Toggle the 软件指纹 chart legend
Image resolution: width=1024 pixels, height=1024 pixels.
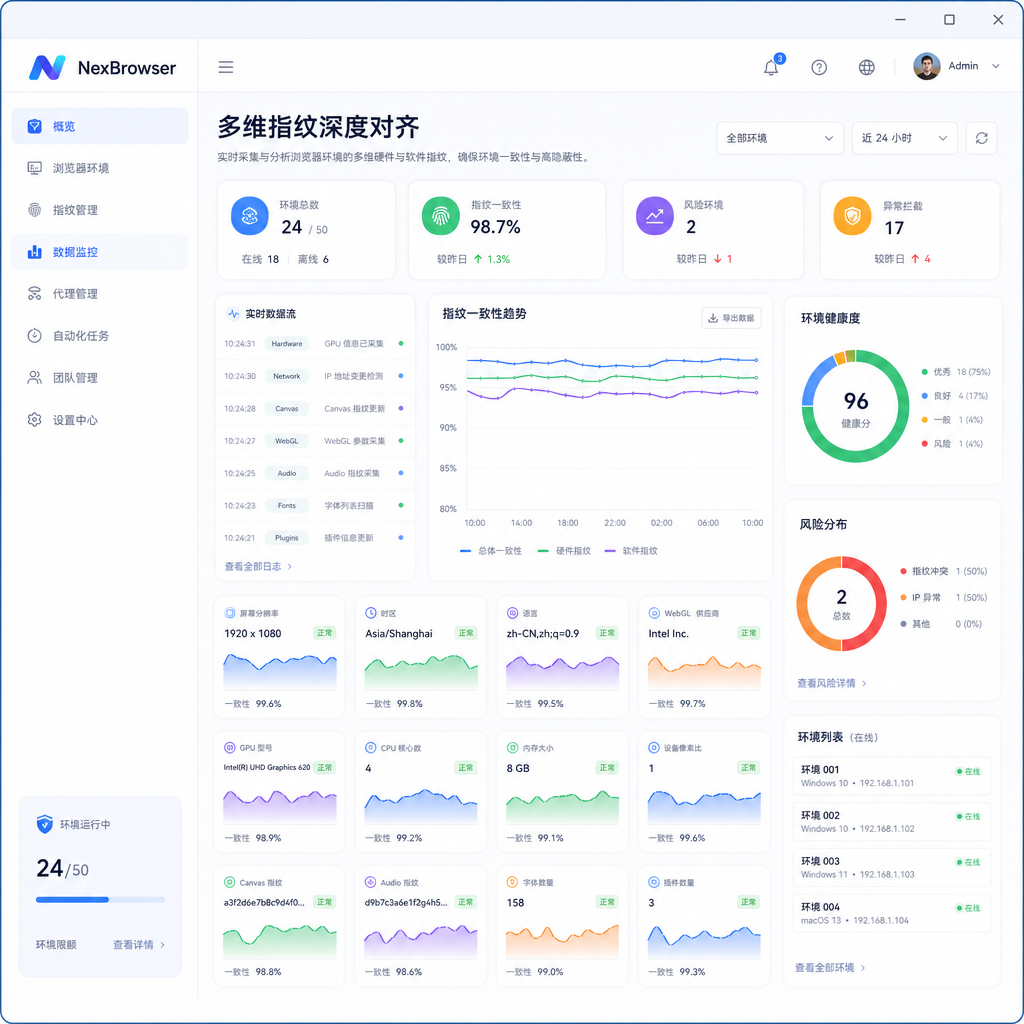point(631,551)
